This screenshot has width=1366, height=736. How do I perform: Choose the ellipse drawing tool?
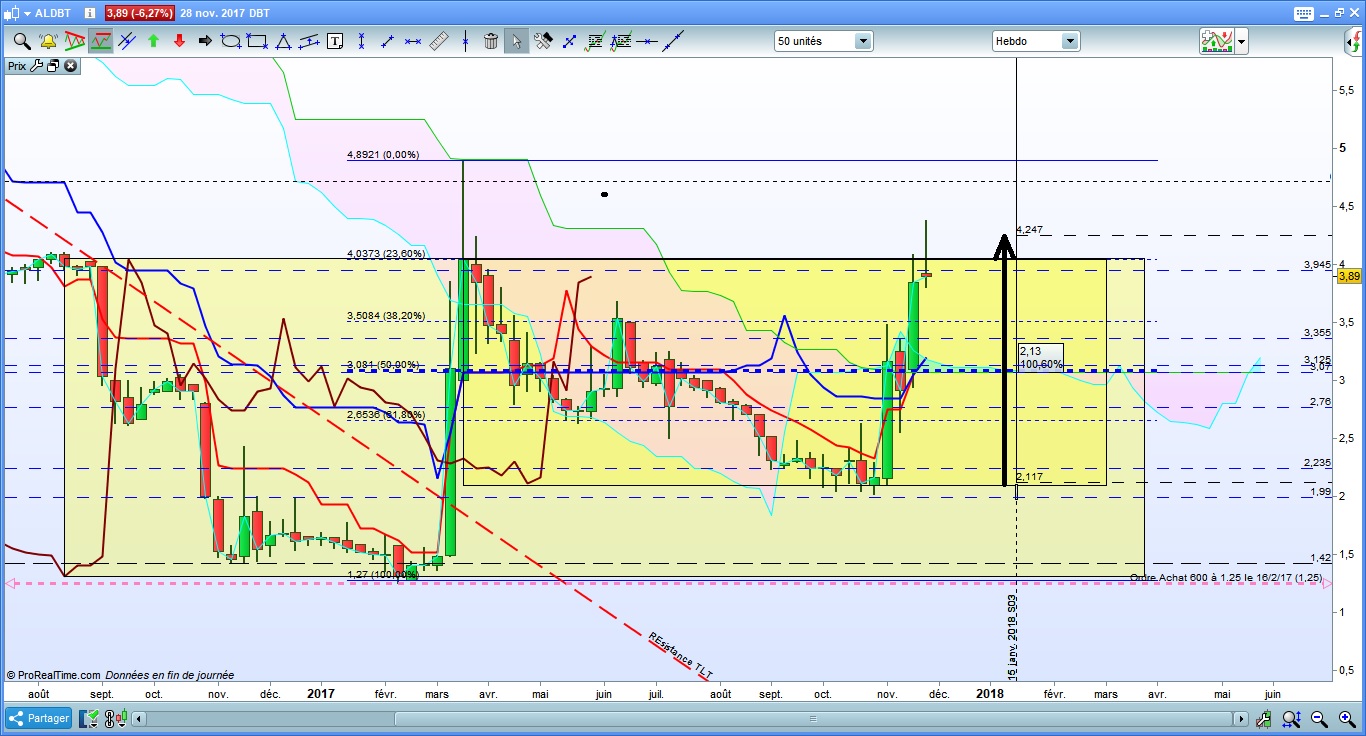coord(231,41)
